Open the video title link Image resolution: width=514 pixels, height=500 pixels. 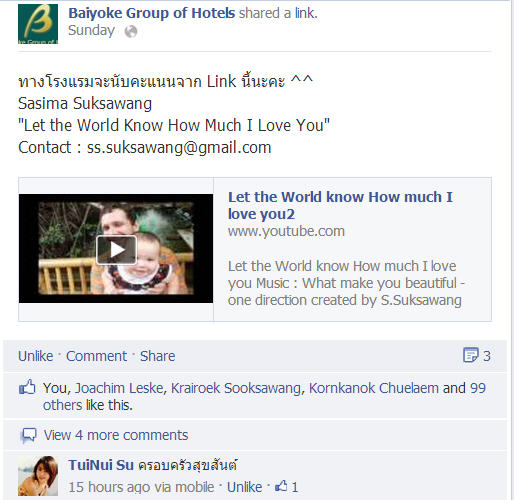[x=340, y=205]
